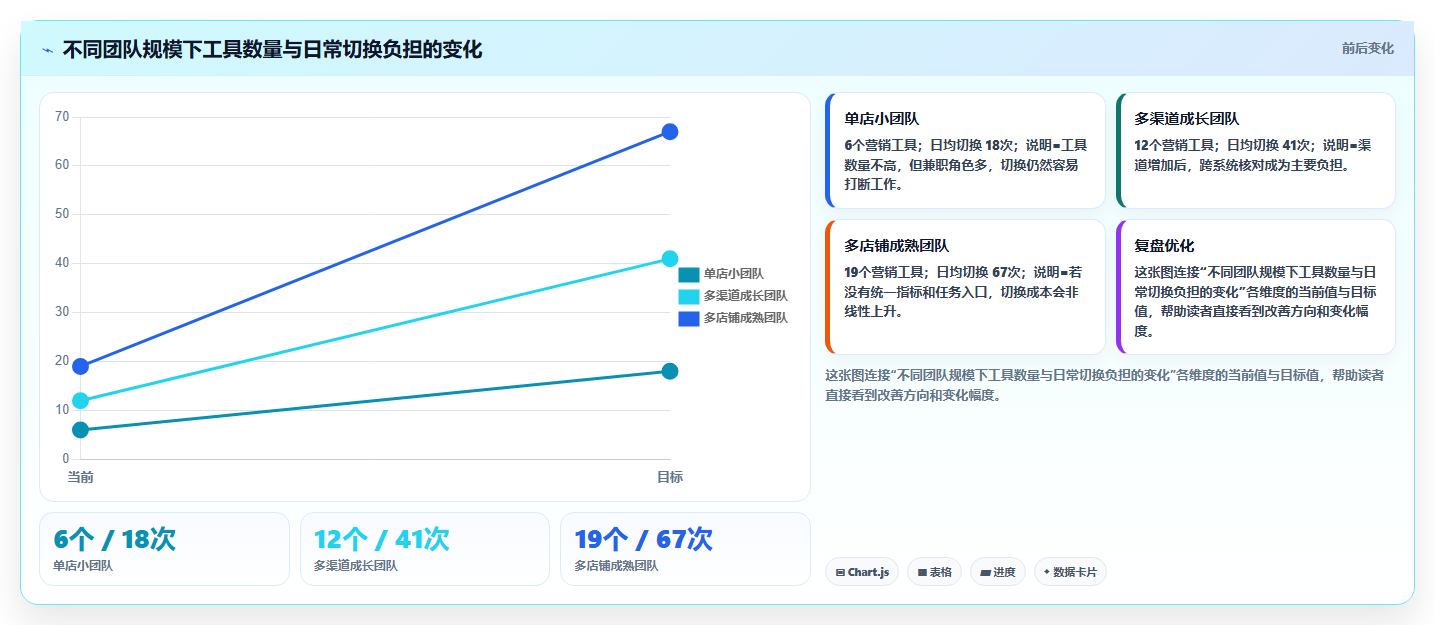Click the 表格 tag chip
Viewport: 1435px width, 625px height.
935,572
